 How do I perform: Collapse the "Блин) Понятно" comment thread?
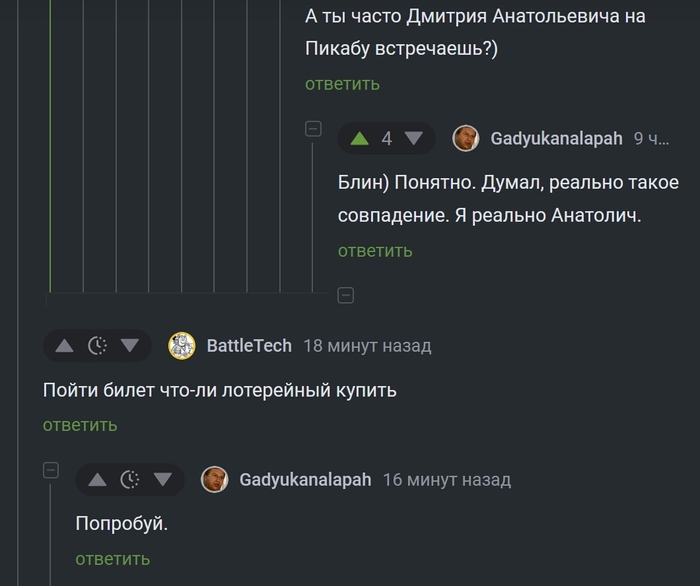coord(313,128)
